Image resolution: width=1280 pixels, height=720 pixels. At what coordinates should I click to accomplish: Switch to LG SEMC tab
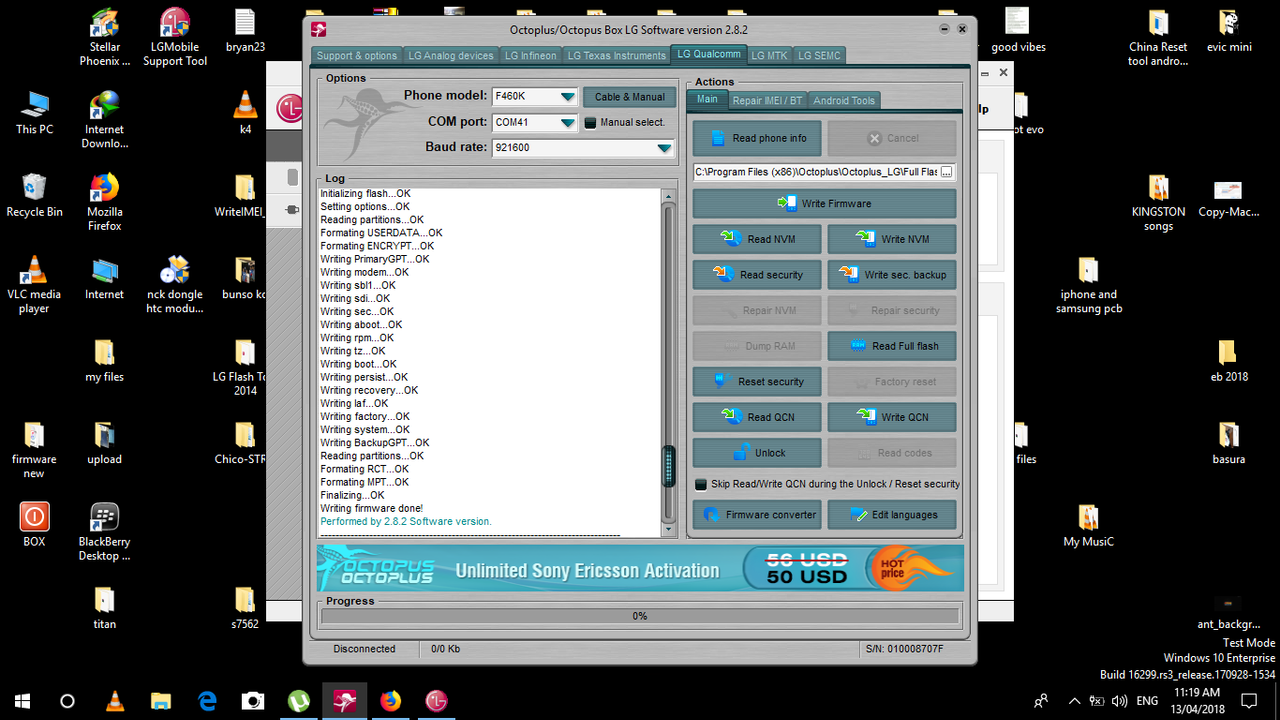coord(819,56)
